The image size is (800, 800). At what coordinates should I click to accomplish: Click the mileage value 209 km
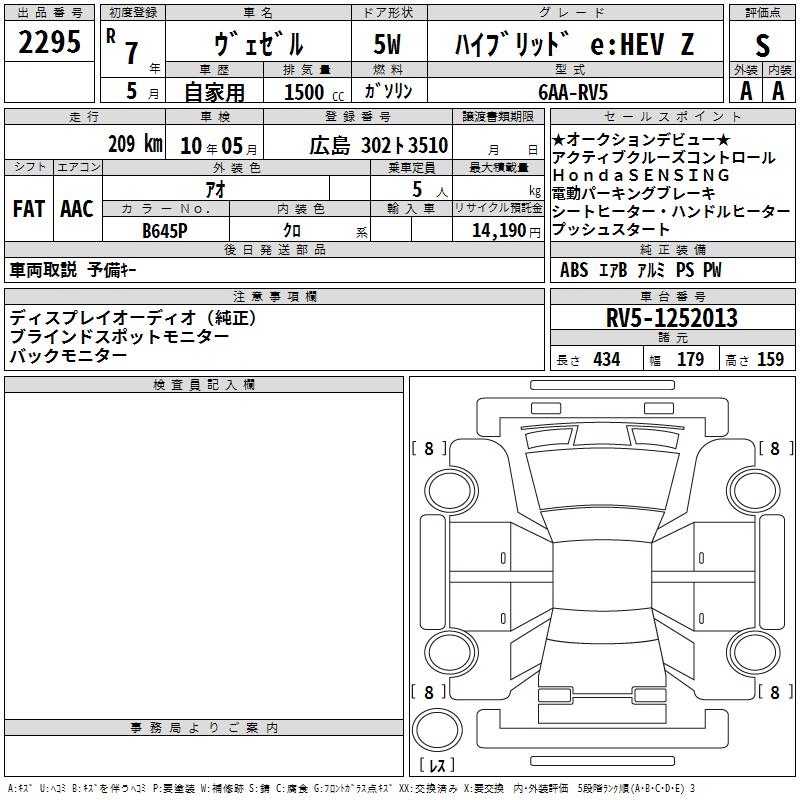tap(135, 144)
